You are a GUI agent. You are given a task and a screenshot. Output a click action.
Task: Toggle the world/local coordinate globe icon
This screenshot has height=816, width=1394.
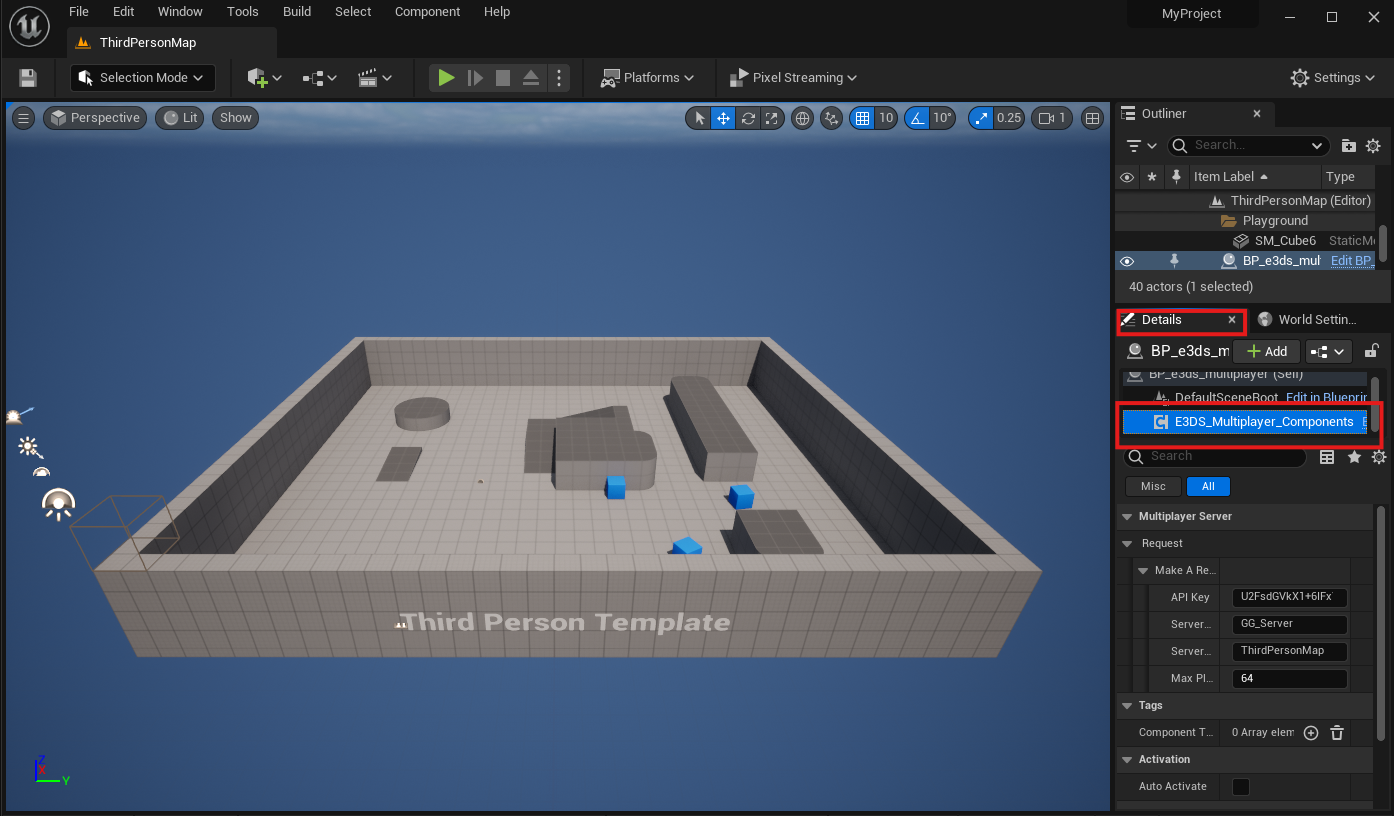pyautogui.click(x=802, y=118)
